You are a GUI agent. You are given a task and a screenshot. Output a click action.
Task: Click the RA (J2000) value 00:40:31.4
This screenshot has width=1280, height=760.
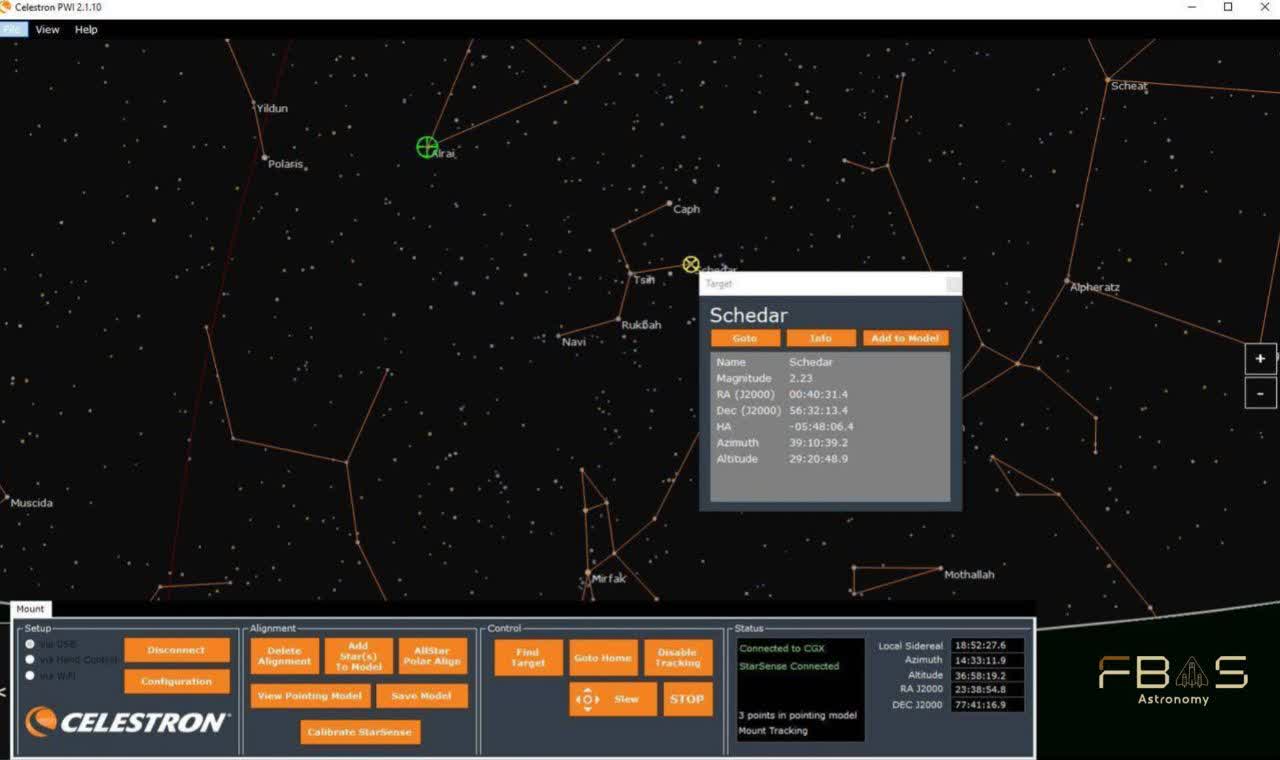tap(818, 395)
